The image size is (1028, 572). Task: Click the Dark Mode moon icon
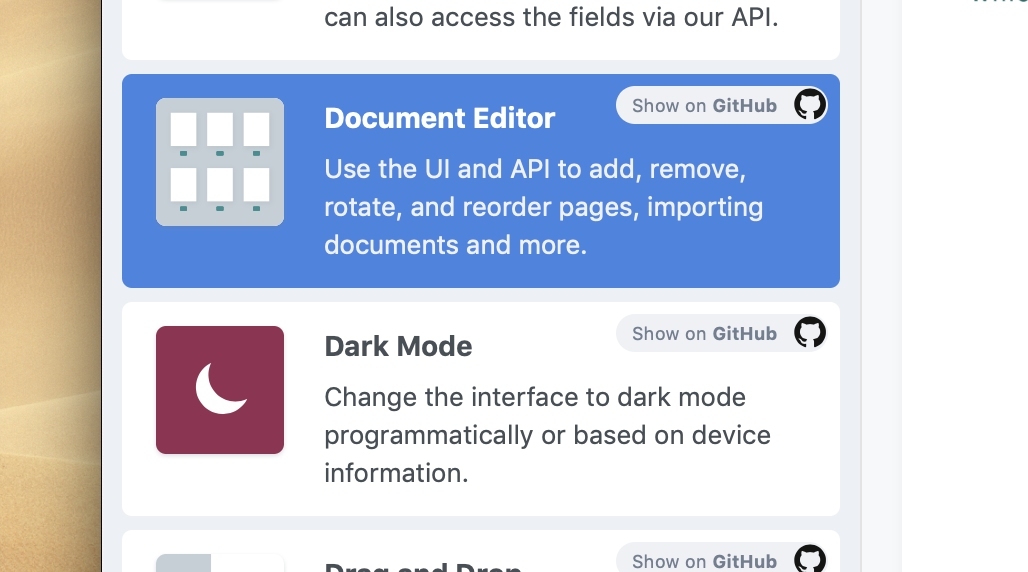tap(220, 390)
